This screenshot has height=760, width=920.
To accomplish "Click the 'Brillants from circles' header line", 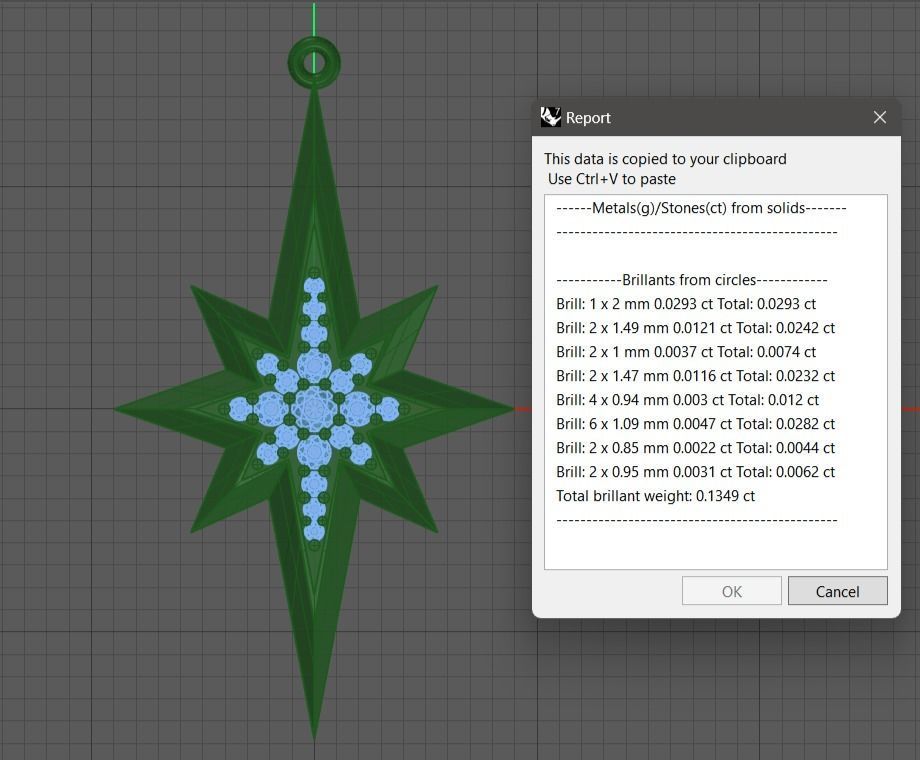I will click(x=692, y=280).
